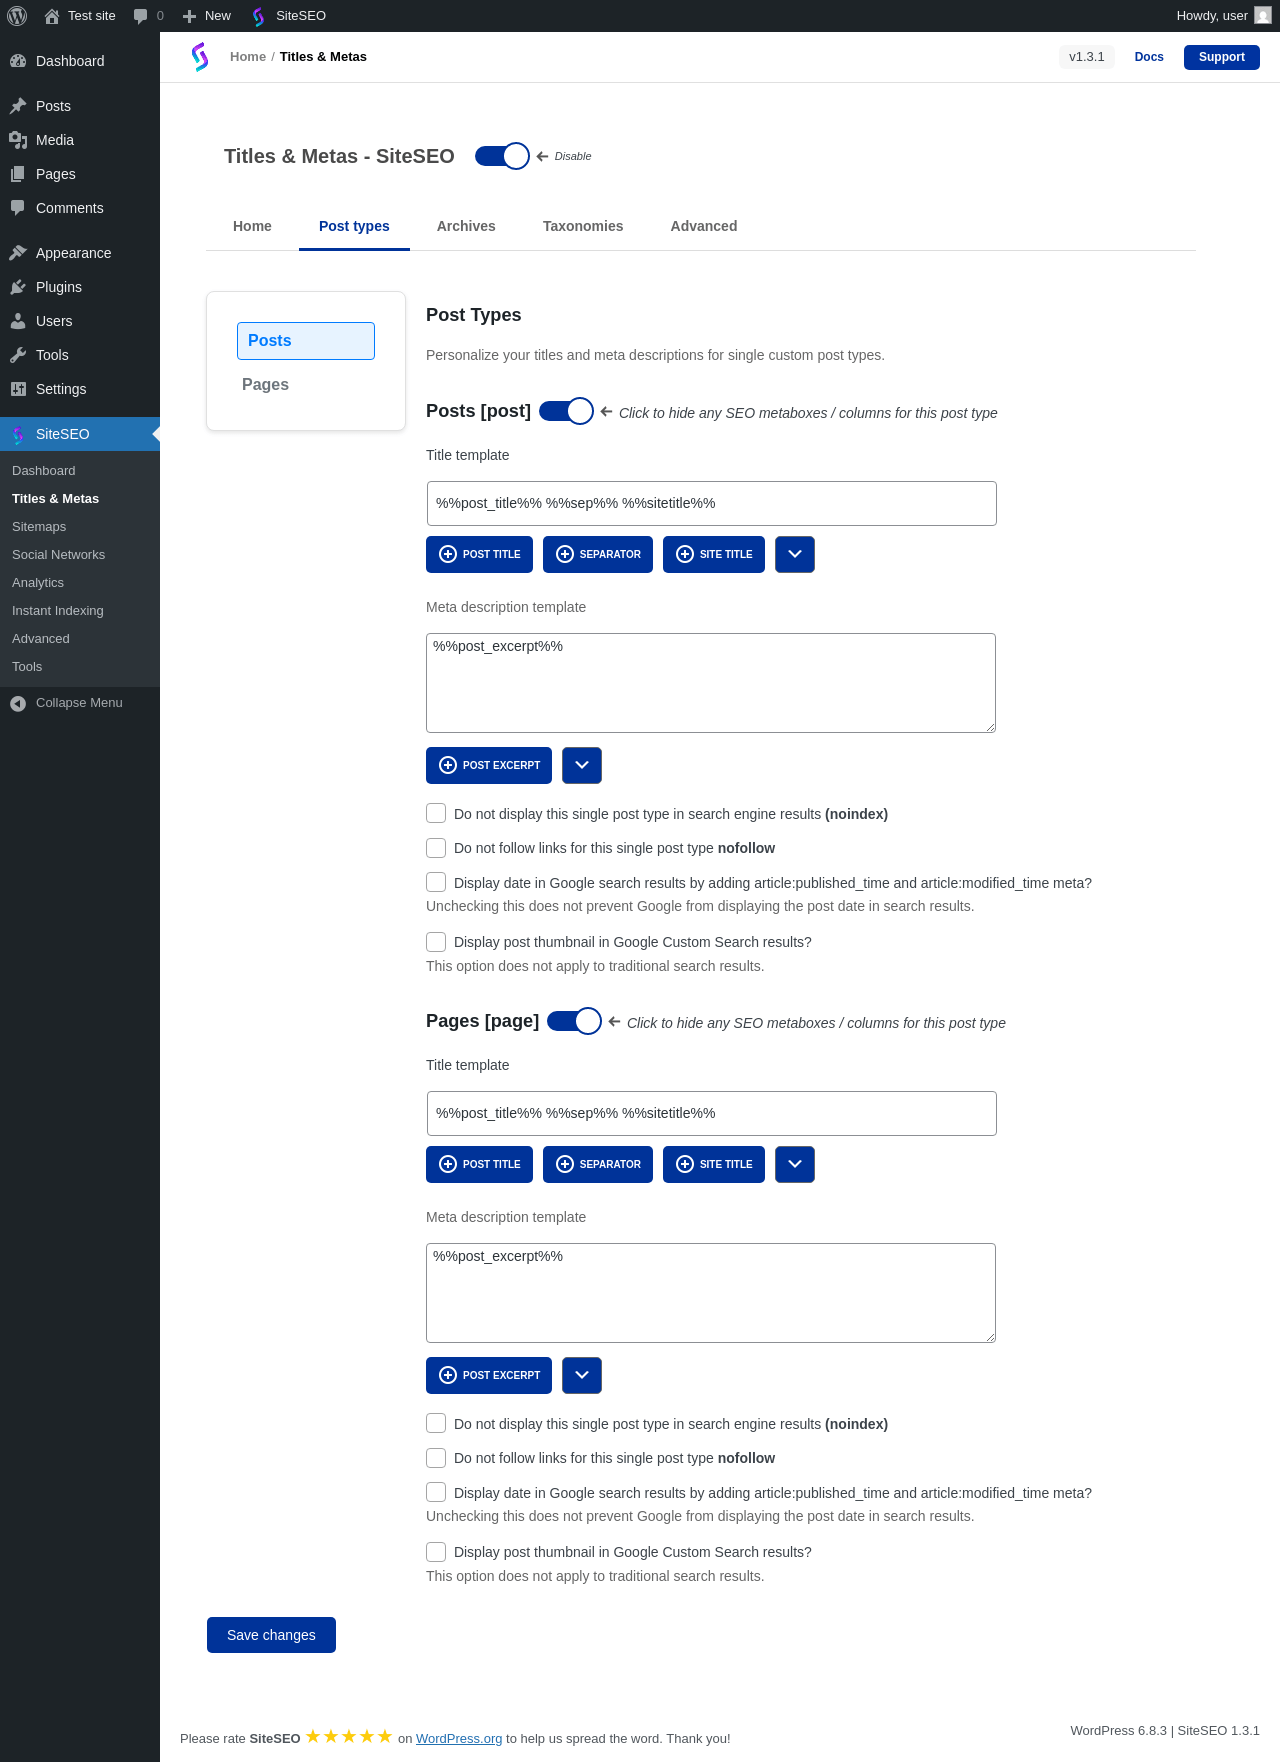Open the Test site home icon
Image resolution: width=1280 pixels, height=1762 pixels.
(52, 16)
